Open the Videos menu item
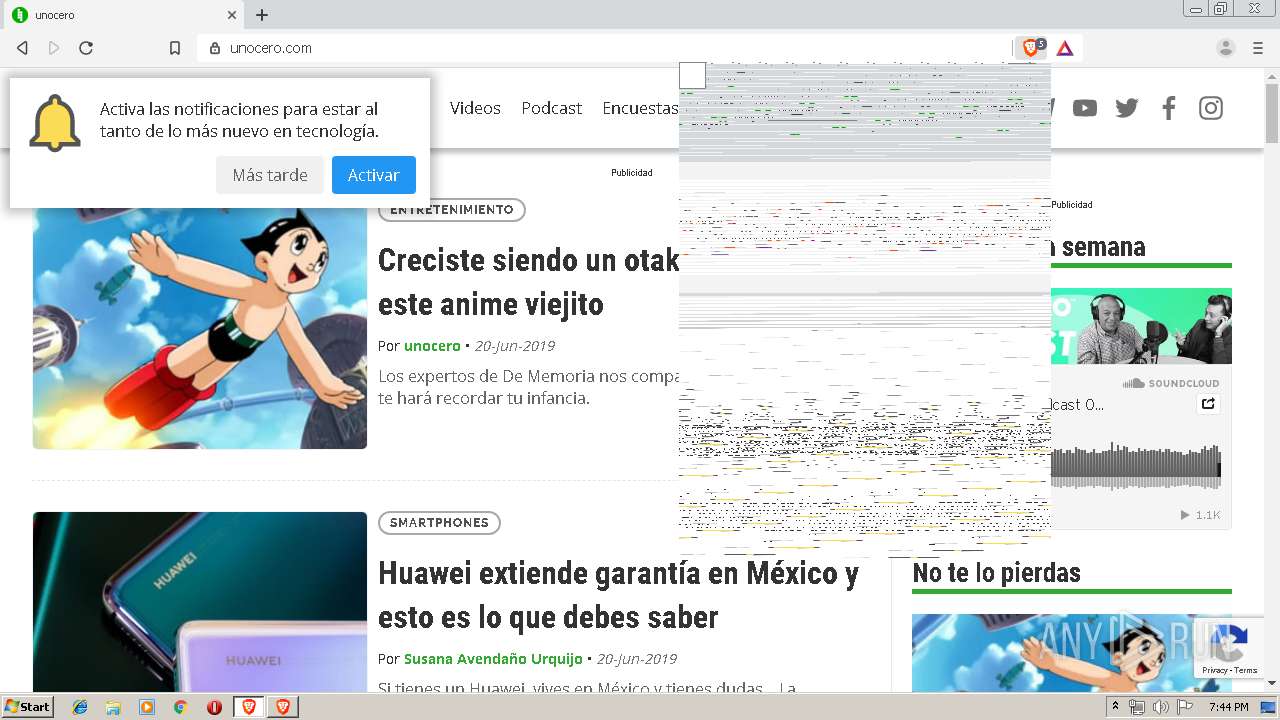This screenshot has height=720, width=1280. [475, 108]
